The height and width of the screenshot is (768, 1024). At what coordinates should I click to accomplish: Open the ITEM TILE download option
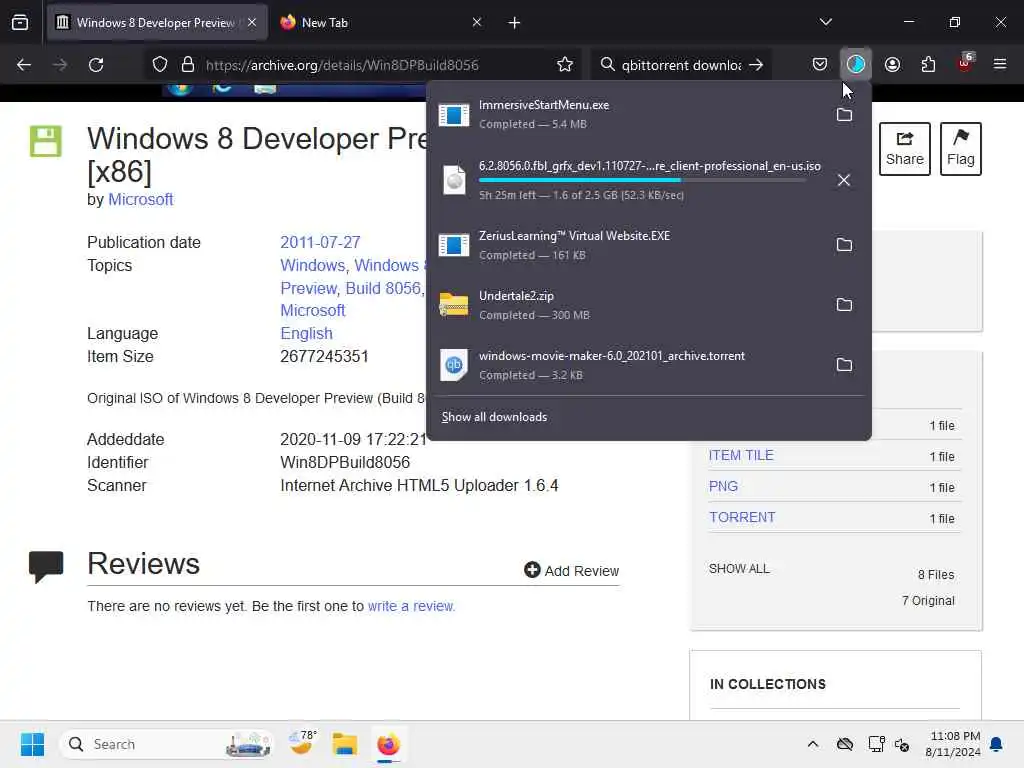741,455
